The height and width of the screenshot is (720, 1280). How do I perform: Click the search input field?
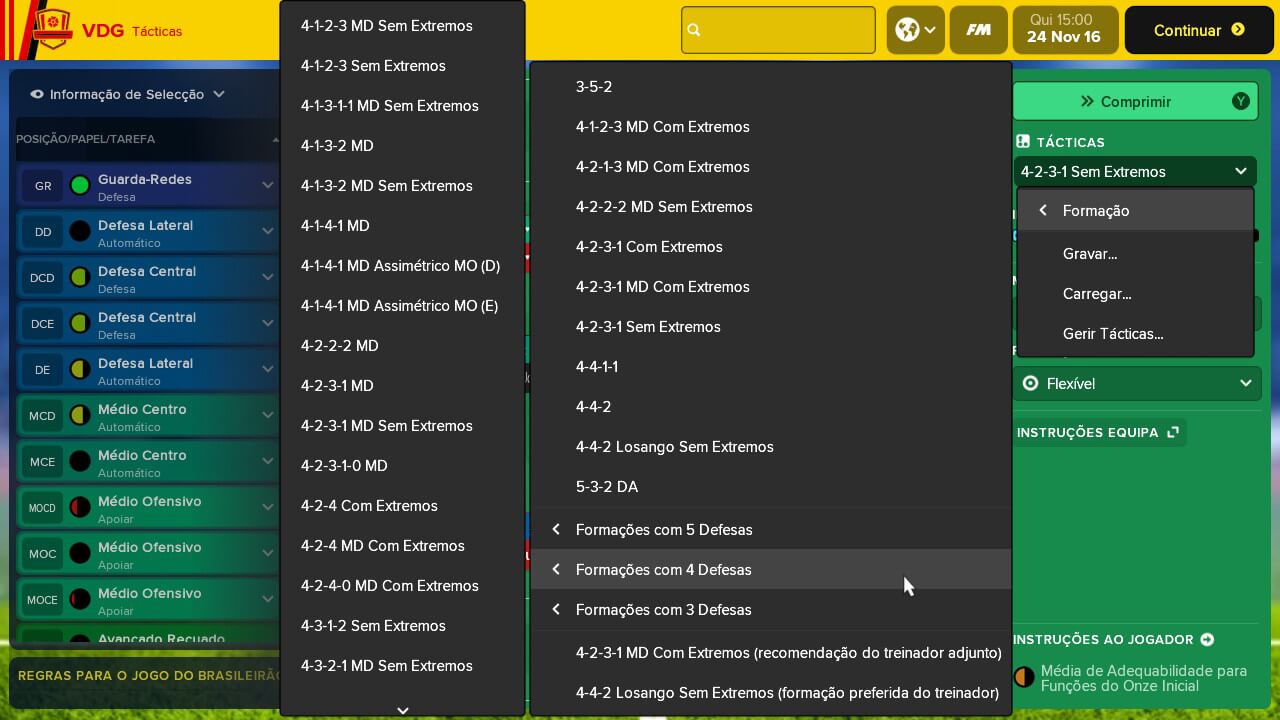pos(778,29)
